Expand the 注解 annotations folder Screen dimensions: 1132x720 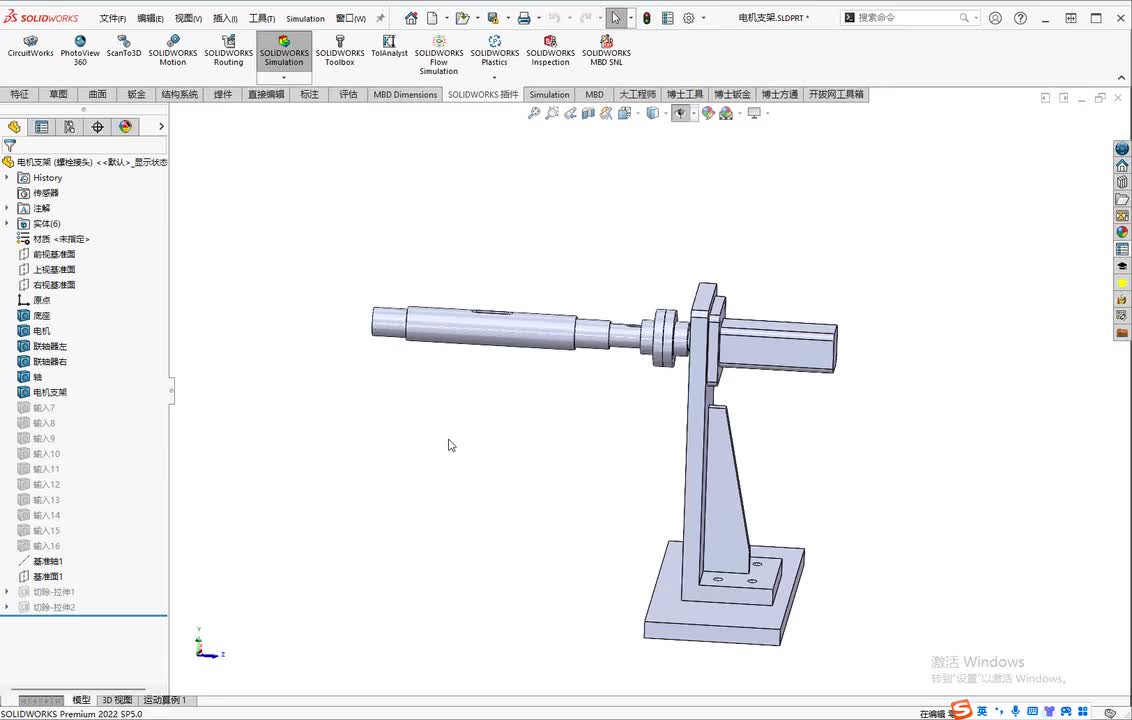click(7, 208)
